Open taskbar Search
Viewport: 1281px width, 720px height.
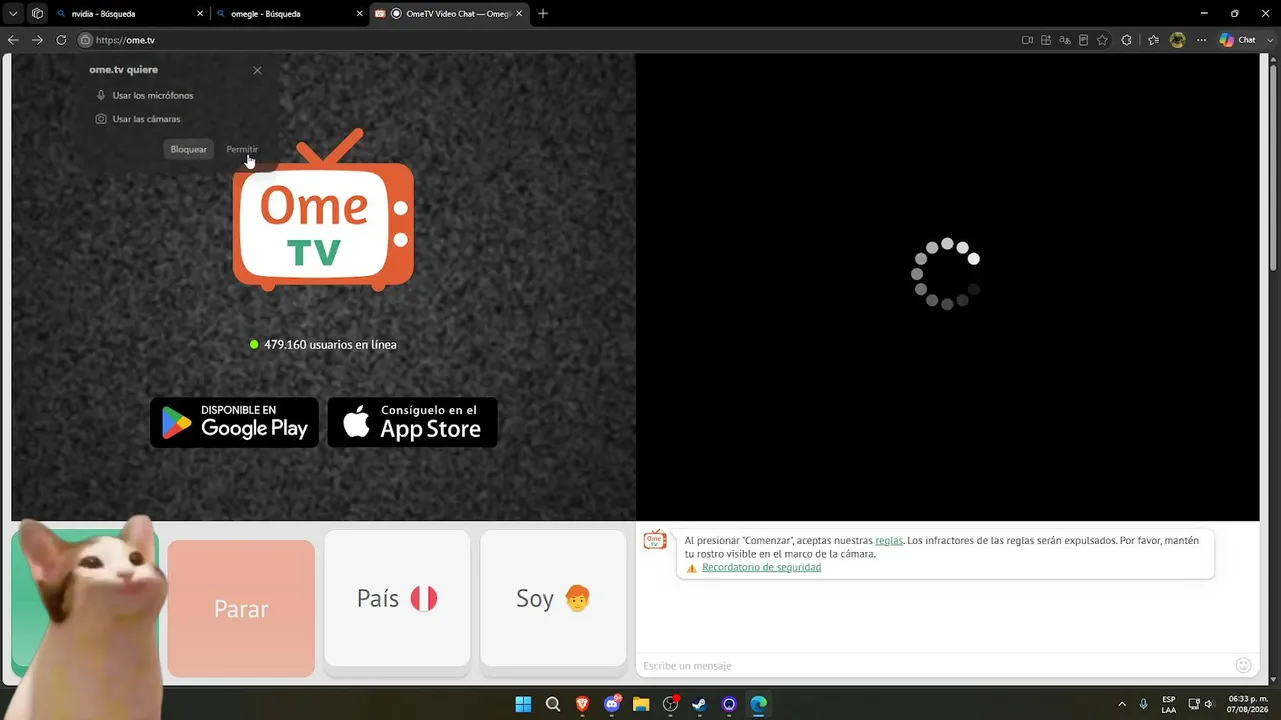[553, 704]
